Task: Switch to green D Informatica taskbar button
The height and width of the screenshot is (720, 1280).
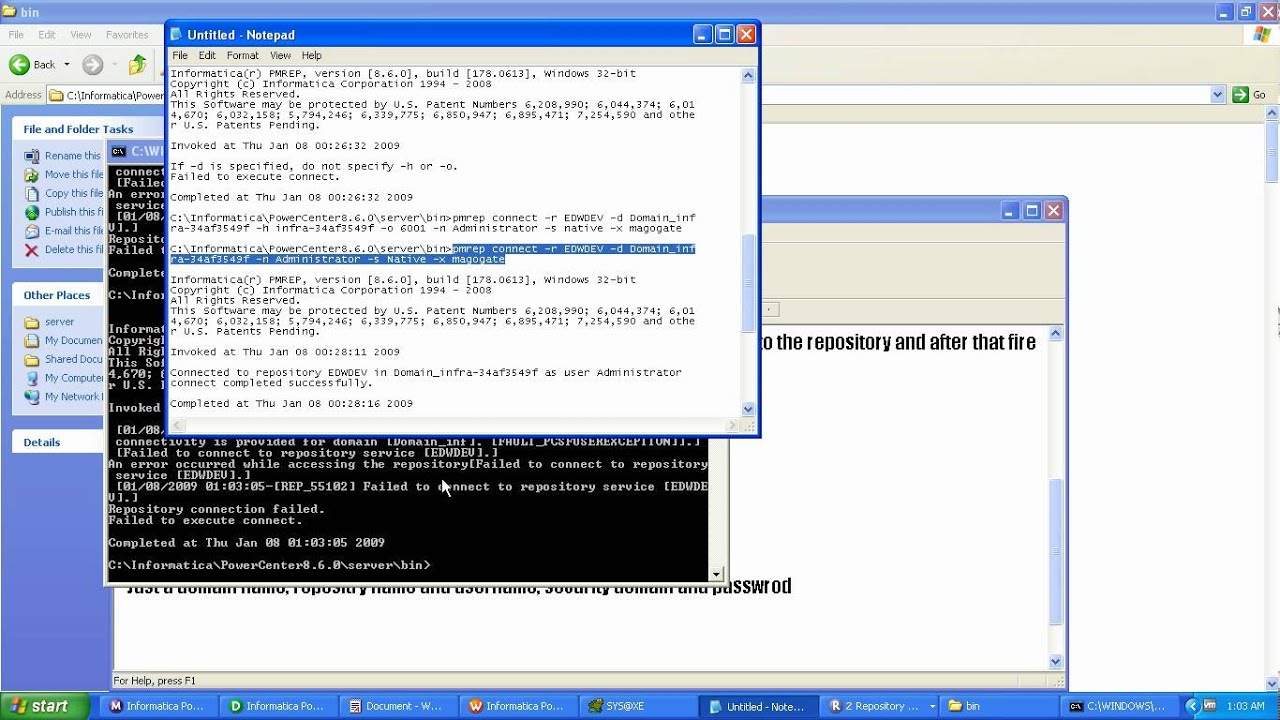Action: tap(277, 706)
